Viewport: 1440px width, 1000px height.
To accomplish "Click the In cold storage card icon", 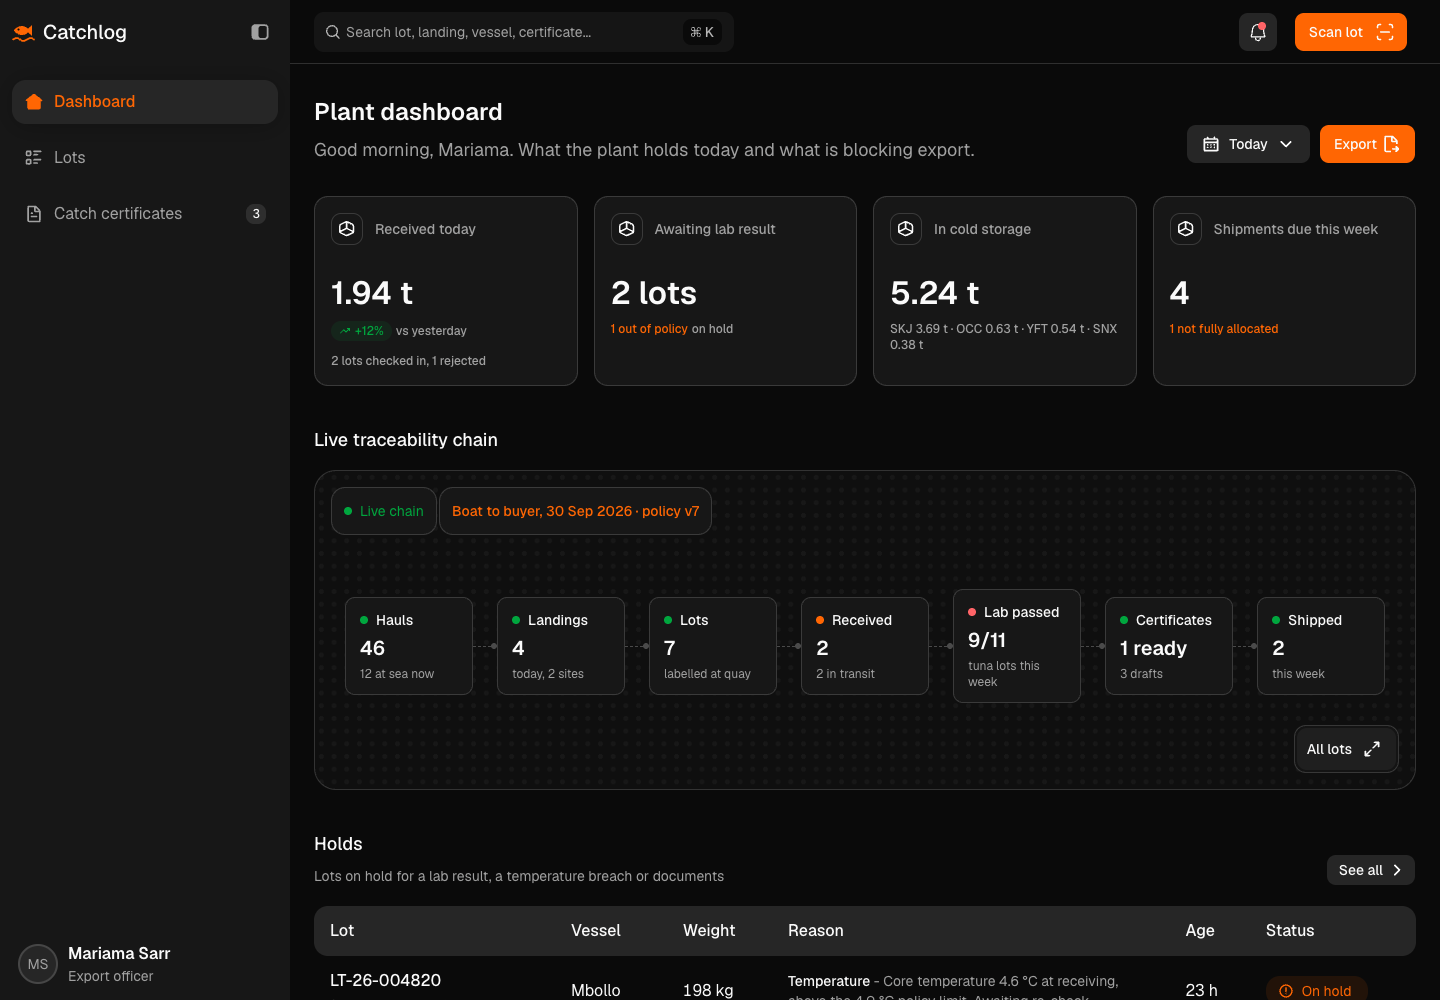I will tap(906, 229).
